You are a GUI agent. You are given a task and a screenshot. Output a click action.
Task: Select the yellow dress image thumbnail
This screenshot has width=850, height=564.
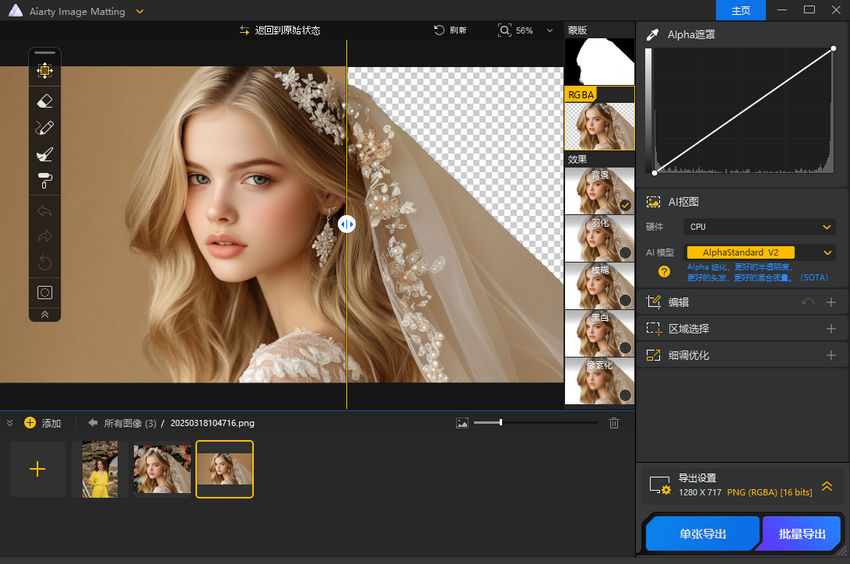tap(100, 469)
